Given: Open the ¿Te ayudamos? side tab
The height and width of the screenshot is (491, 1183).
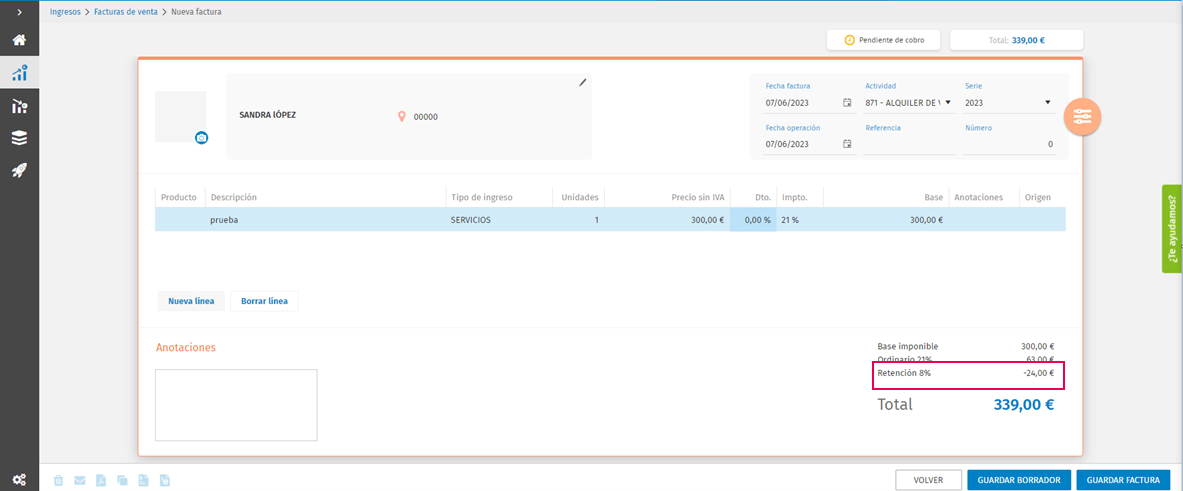Looking at the screenshot, I should (x=1172, y=228).
